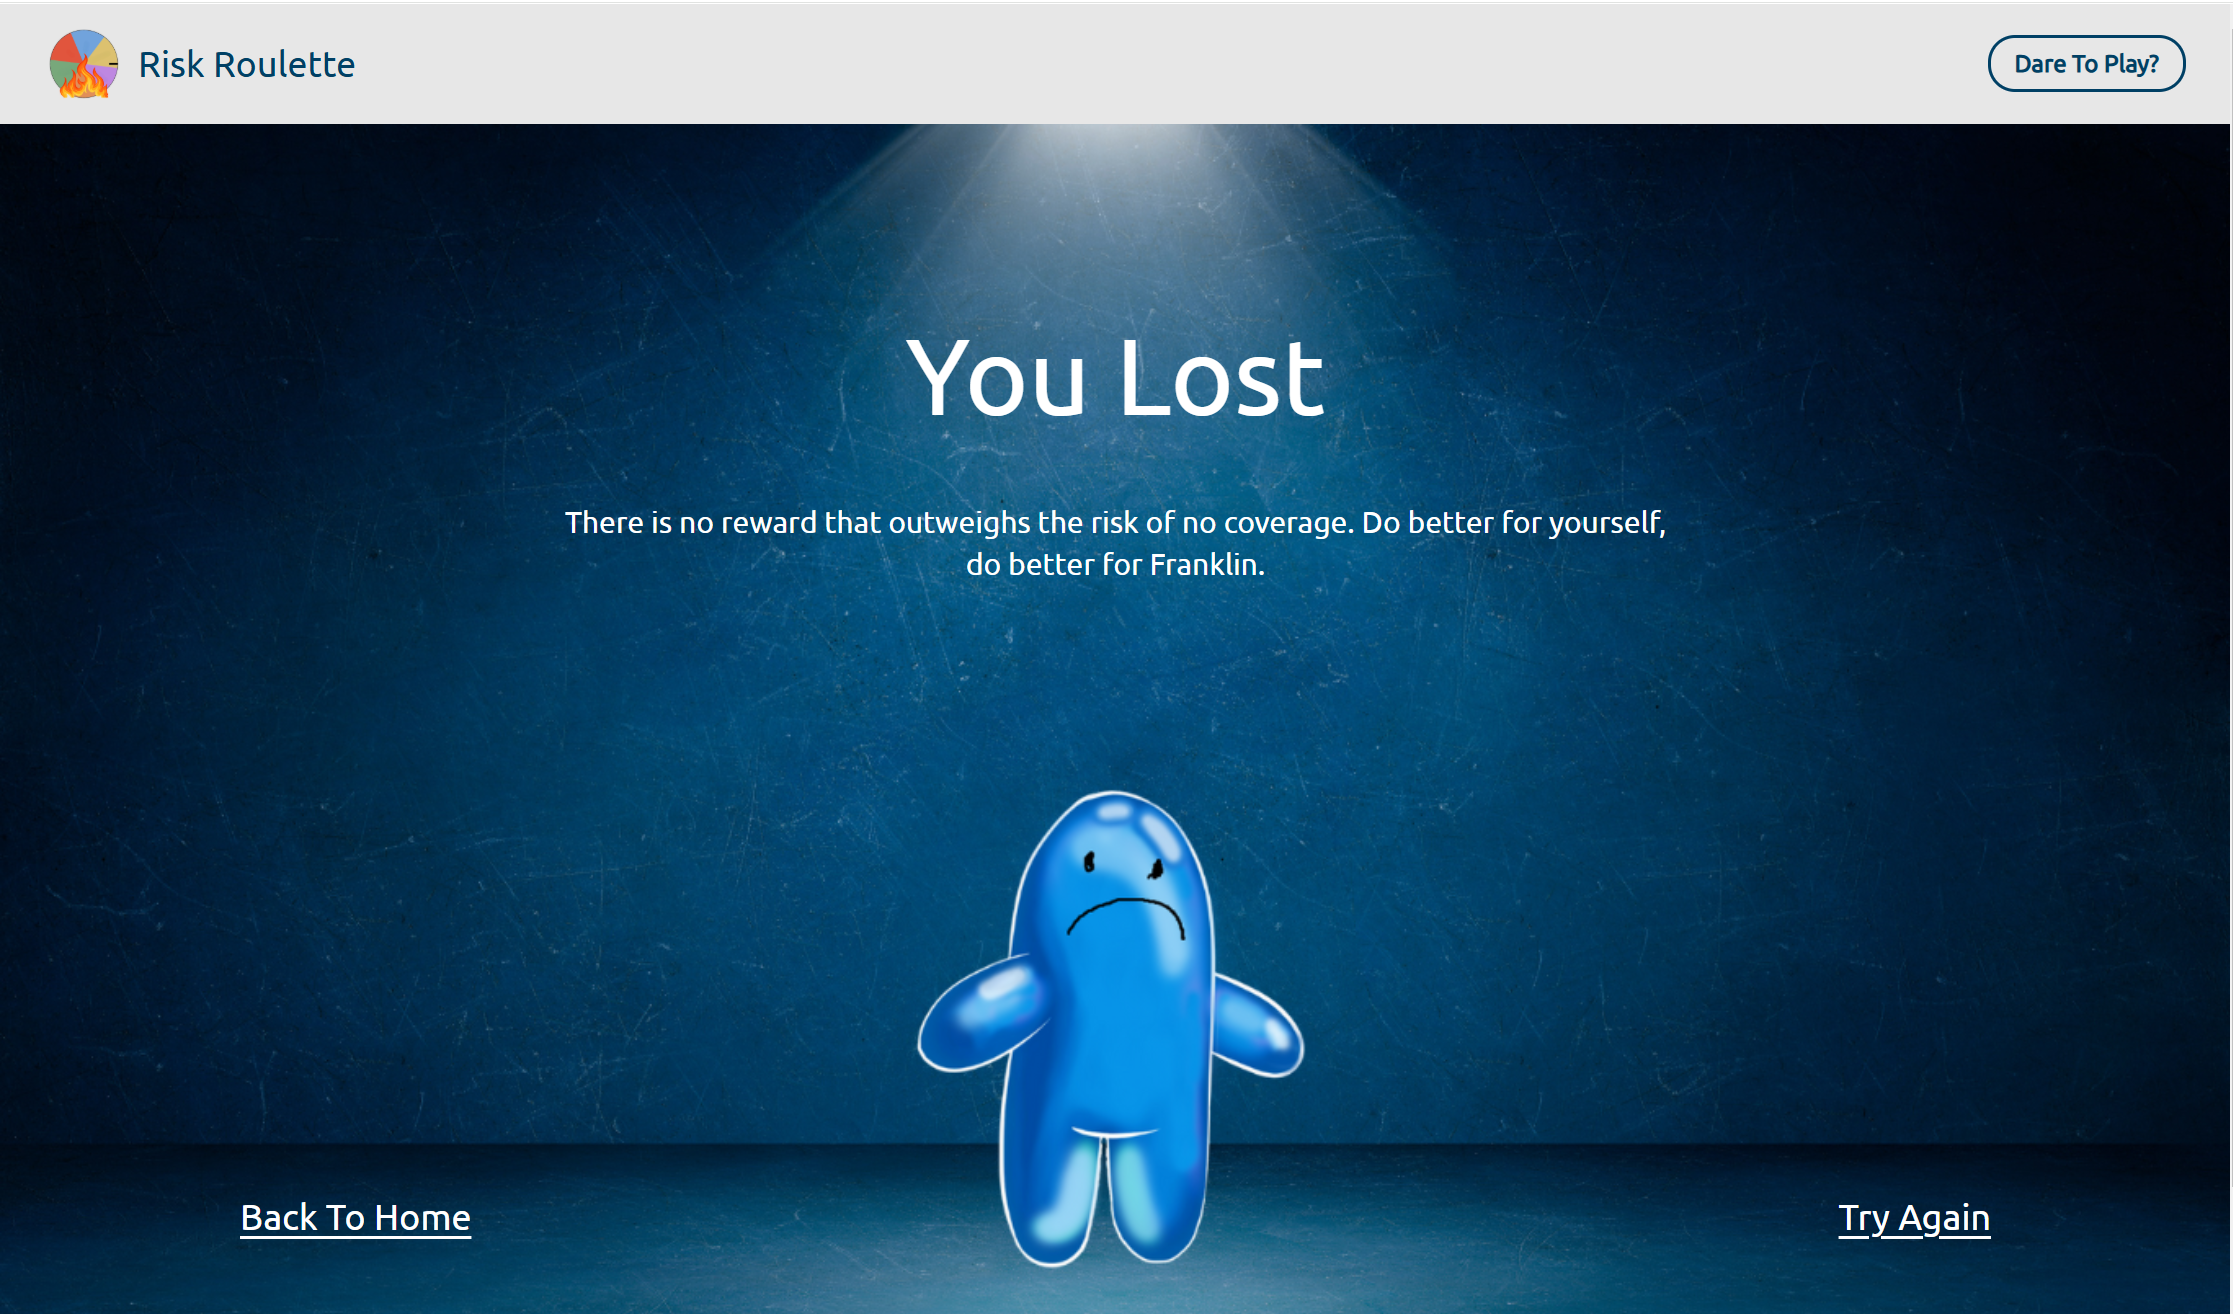Click Franklin's arm on the right side
This screenshot has height=1314, width=2233.
pos(1258,1029)
